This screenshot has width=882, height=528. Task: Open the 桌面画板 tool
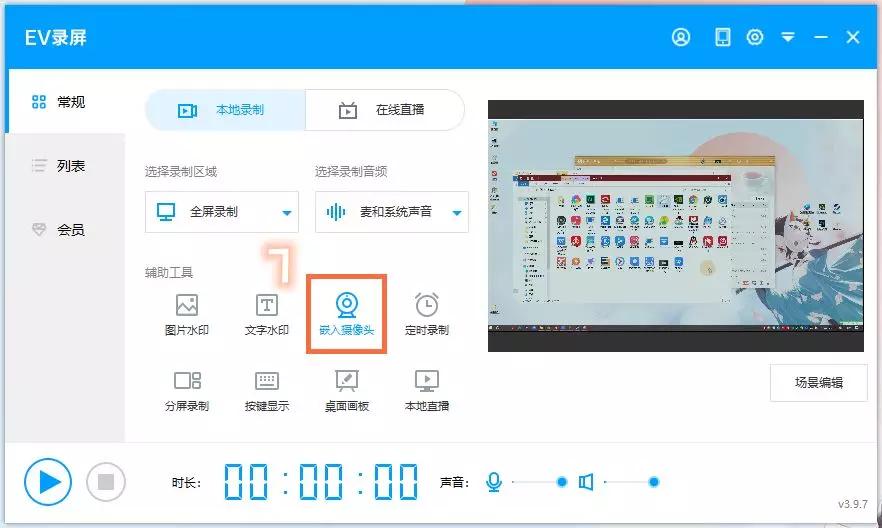(346, 391)
